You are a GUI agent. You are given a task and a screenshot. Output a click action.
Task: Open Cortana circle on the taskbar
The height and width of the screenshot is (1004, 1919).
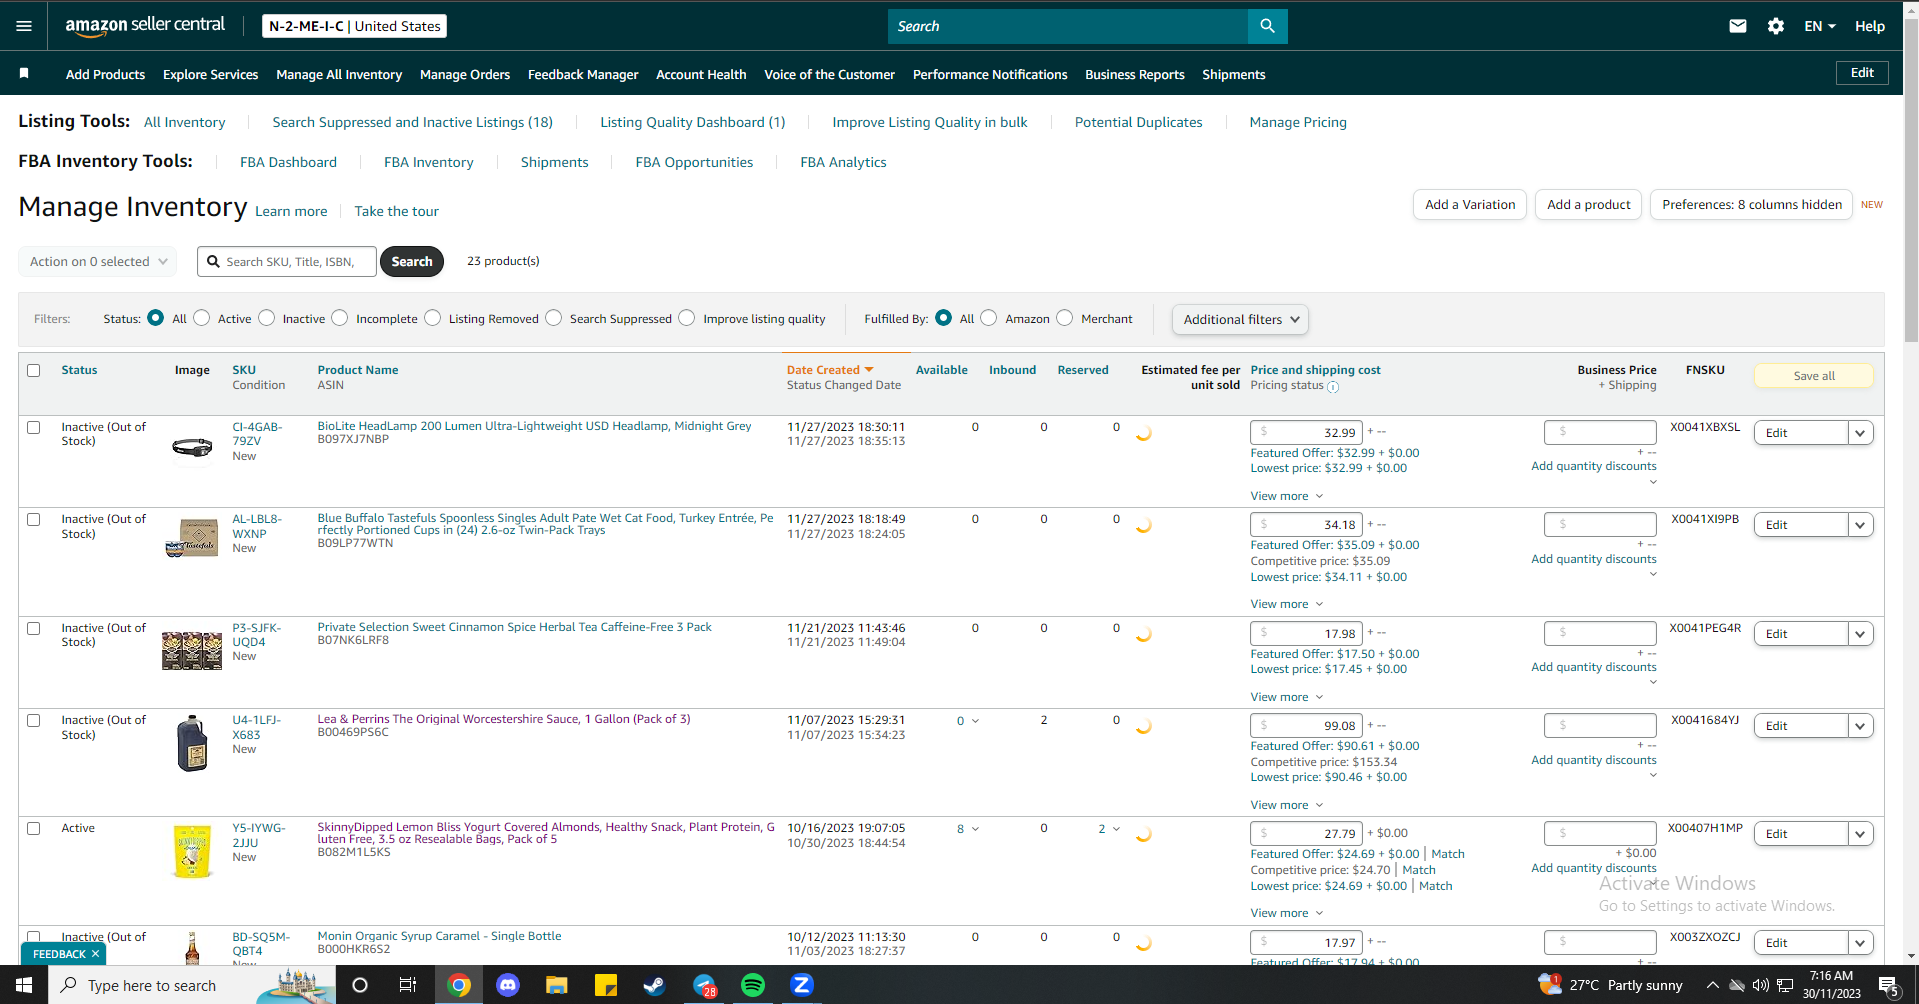click(x=360, y=985)
